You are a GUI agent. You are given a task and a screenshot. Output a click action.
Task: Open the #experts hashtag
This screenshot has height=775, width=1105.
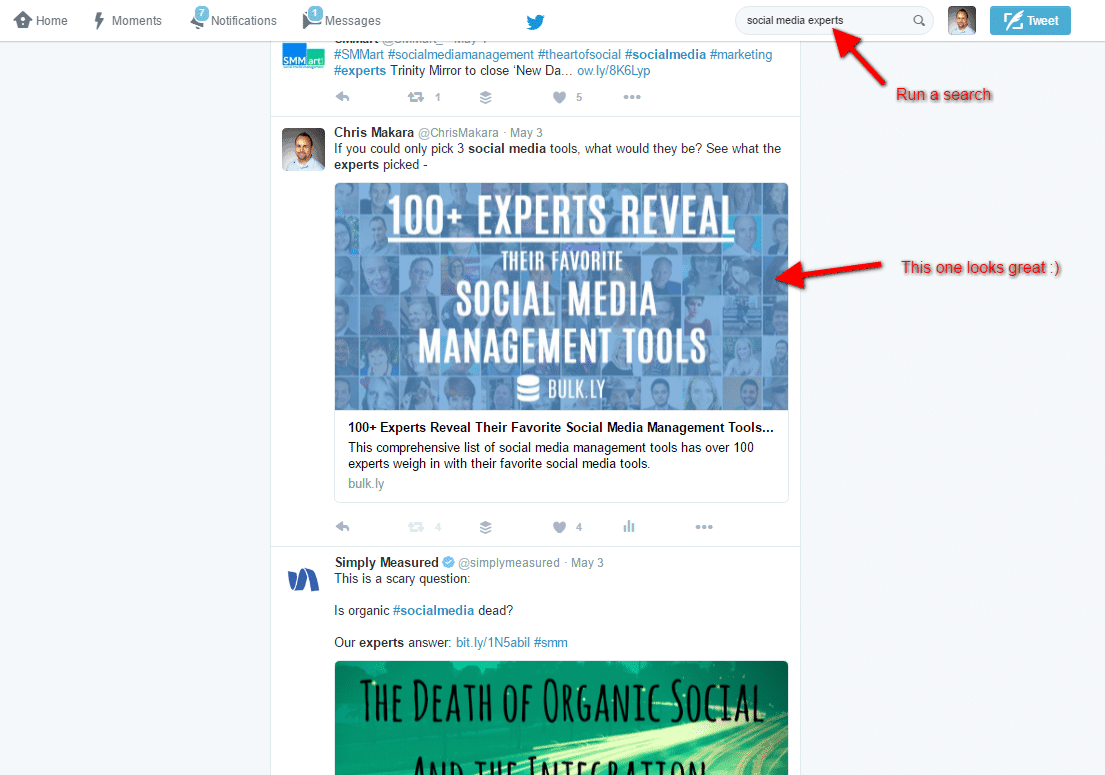point(360,71)
